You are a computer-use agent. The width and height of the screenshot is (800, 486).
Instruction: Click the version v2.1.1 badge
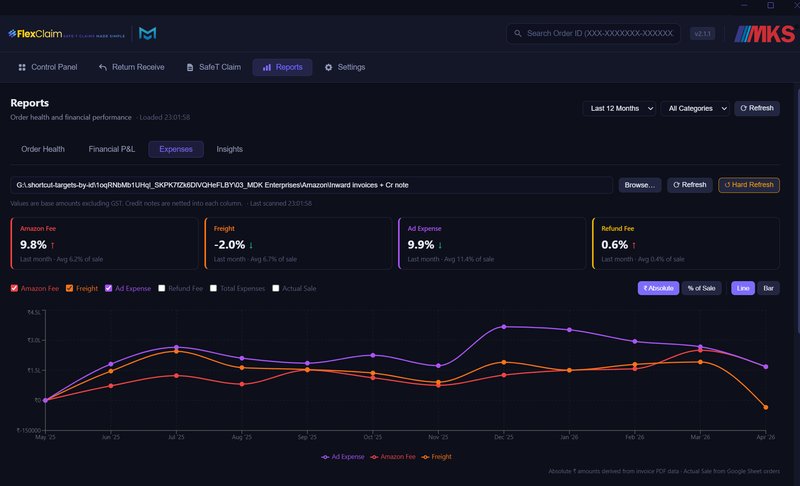click(703, 34)
